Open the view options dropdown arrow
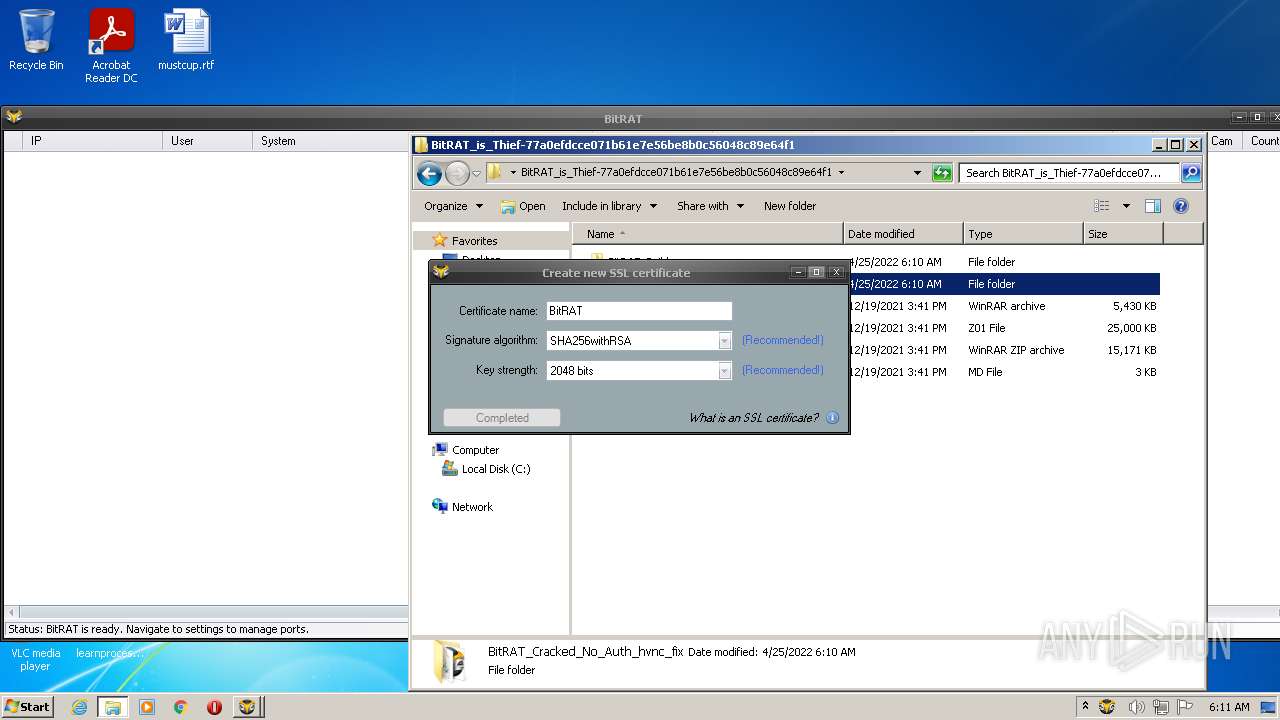This screenshot has width=1280, height=720. tap(1126, 206)
